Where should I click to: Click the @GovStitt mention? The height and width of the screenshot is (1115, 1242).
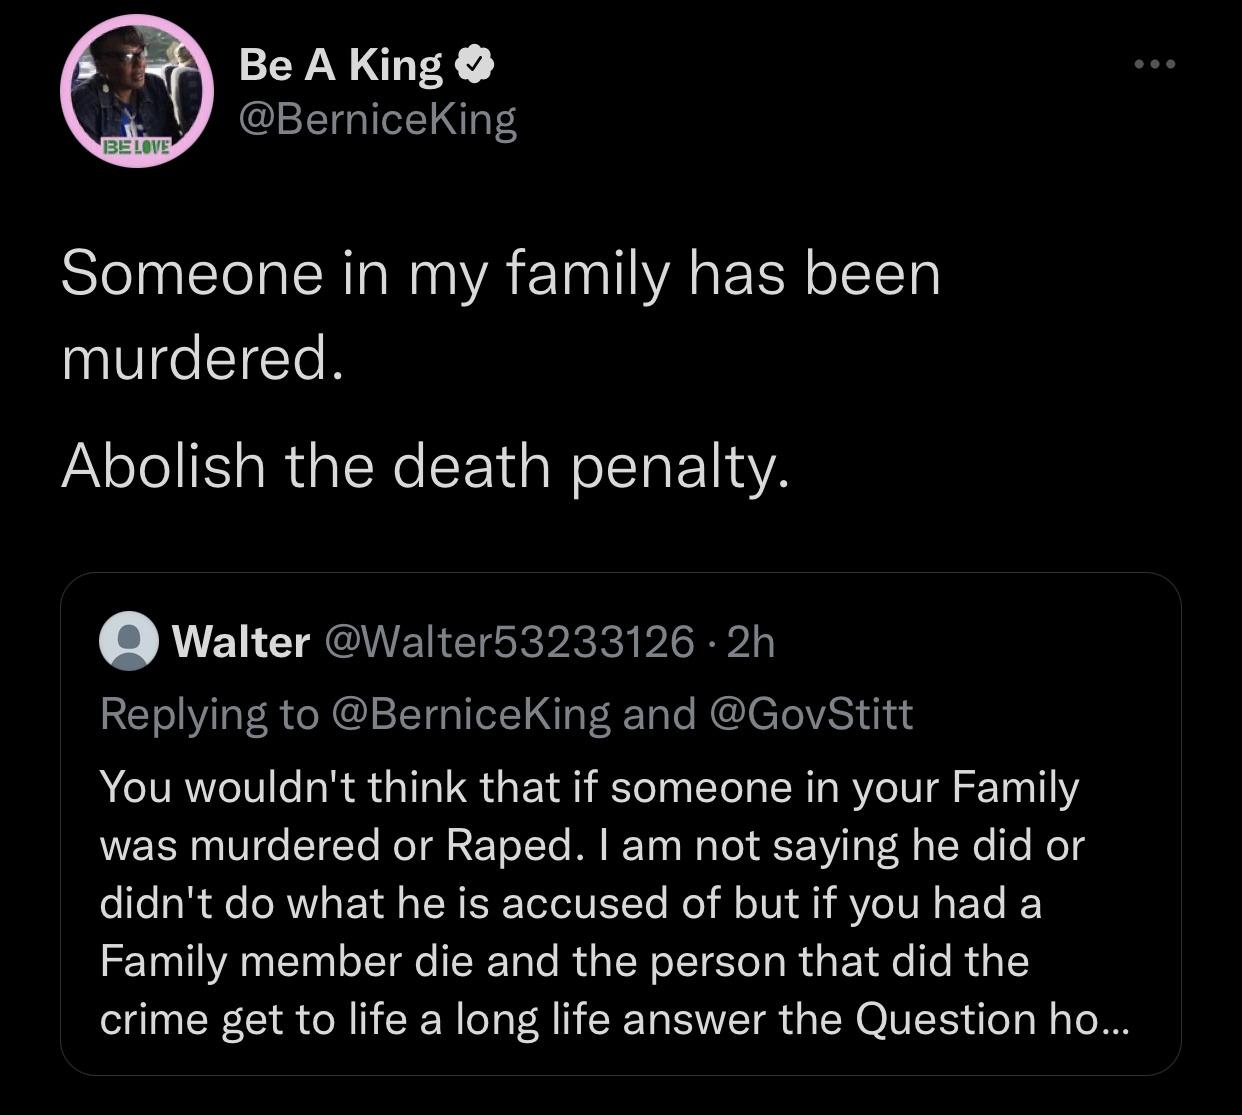click(810, 713)
